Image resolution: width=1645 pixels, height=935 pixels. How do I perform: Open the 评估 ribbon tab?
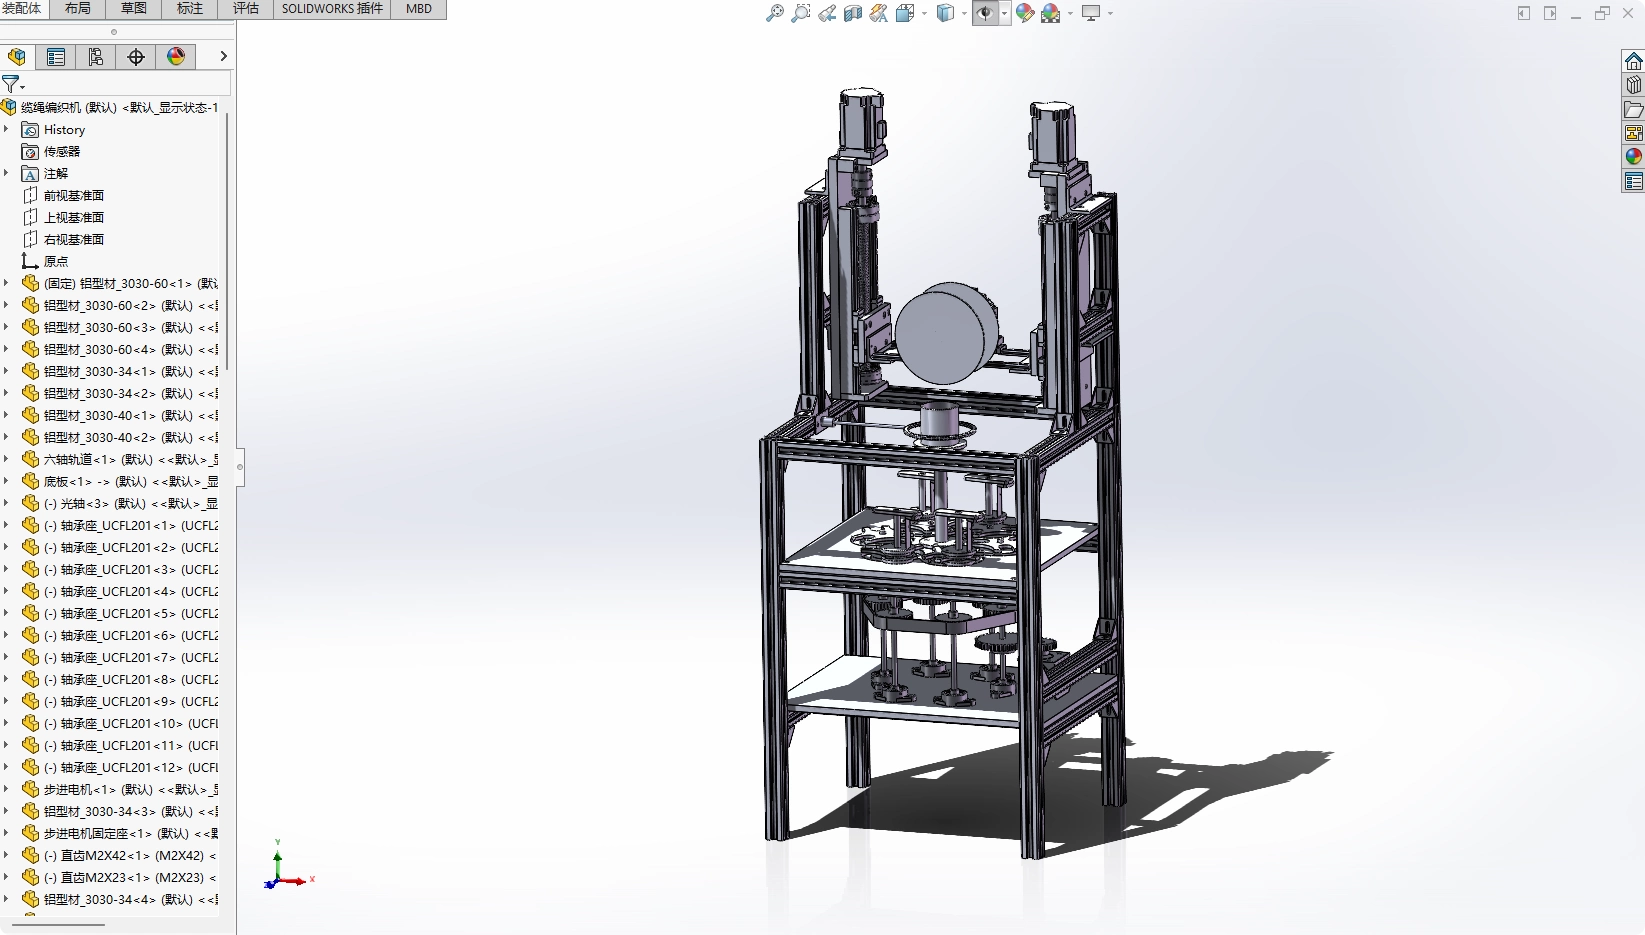[245, 9]
